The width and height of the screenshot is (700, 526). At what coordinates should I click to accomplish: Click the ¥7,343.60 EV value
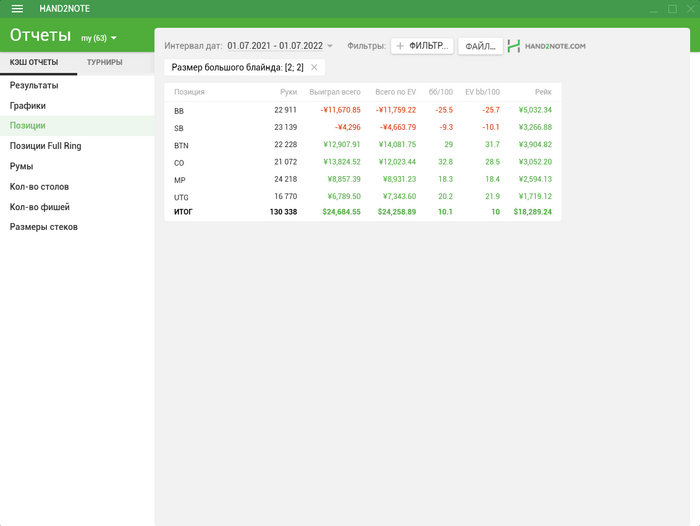[x=399, y=196]
